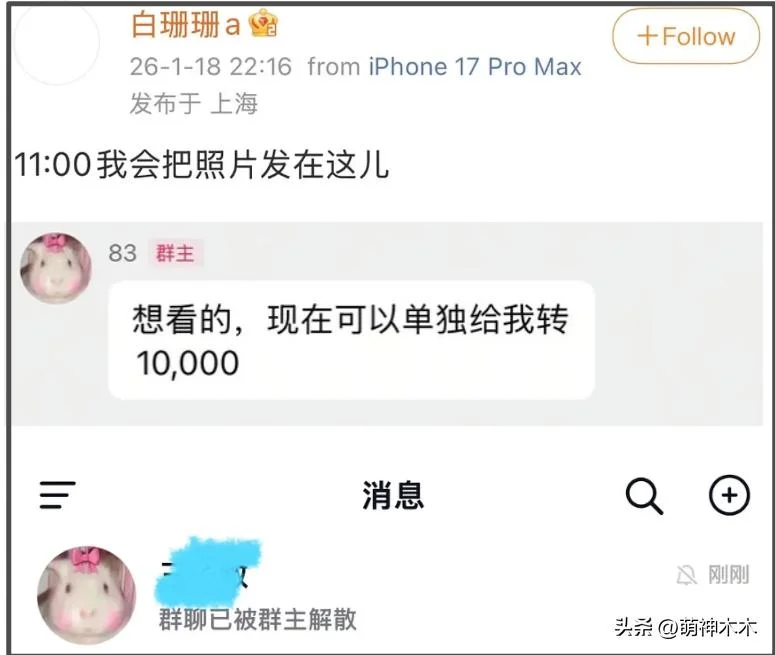Open the hamburger menu icon beside 消息

coord(58,495)
